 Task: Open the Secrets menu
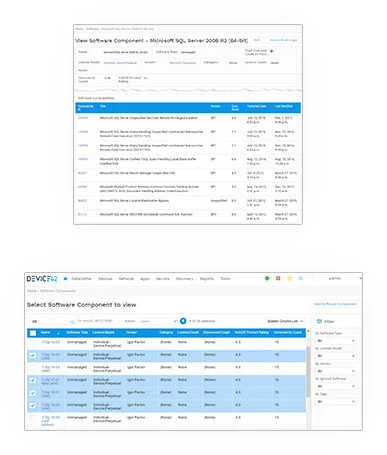163,279
